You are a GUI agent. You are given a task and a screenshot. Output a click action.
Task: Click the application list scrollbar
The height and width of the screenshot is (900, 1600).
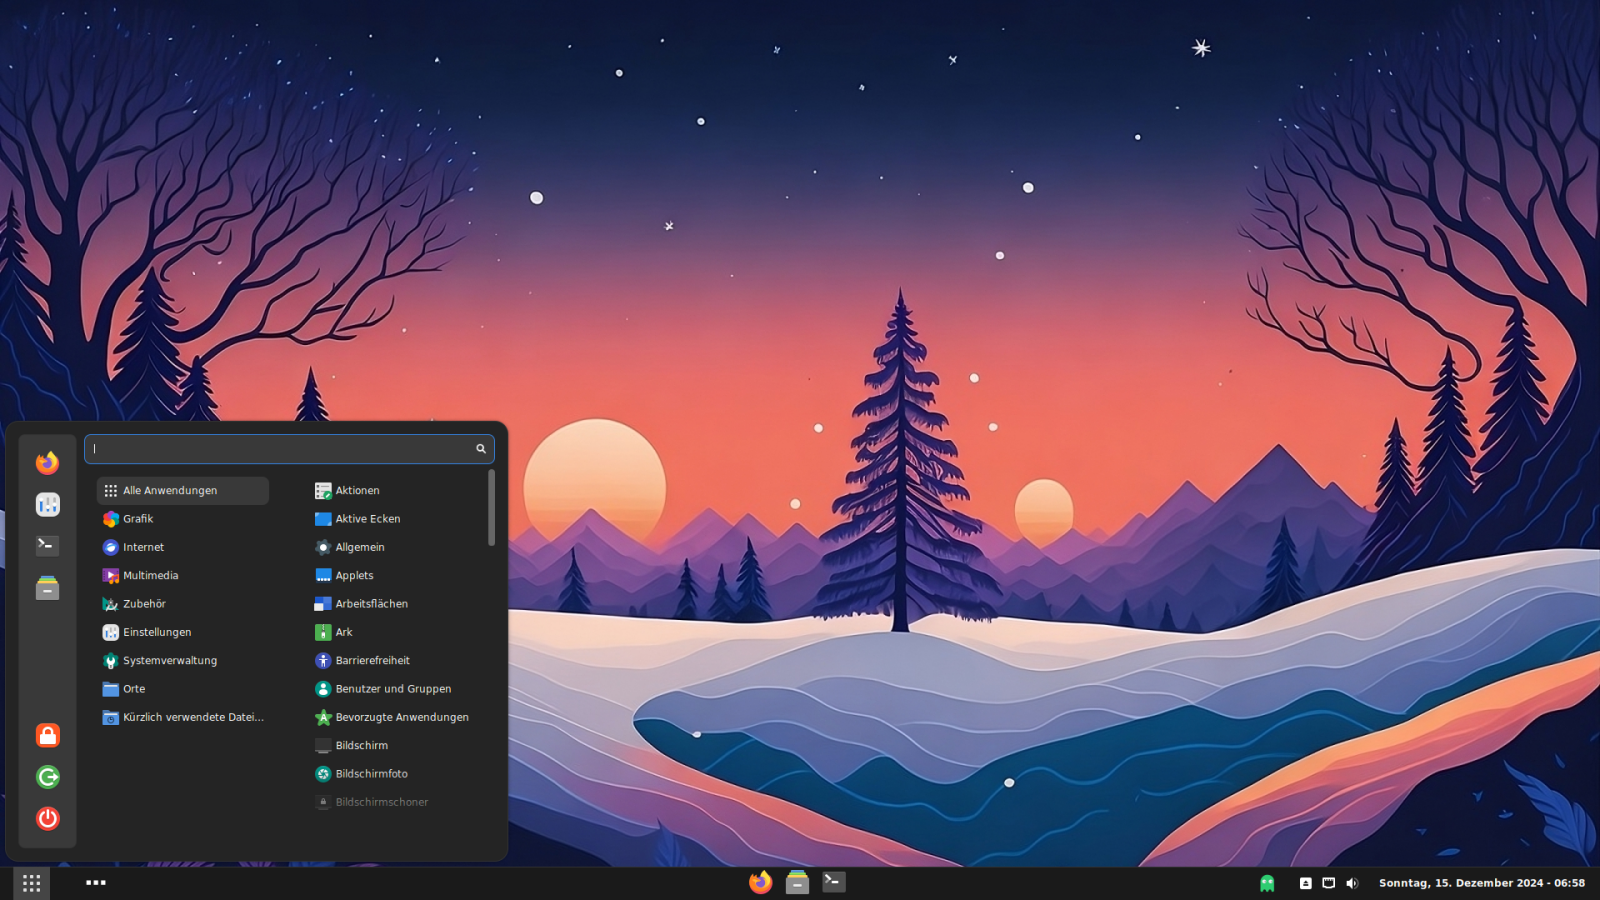(491, 509)
